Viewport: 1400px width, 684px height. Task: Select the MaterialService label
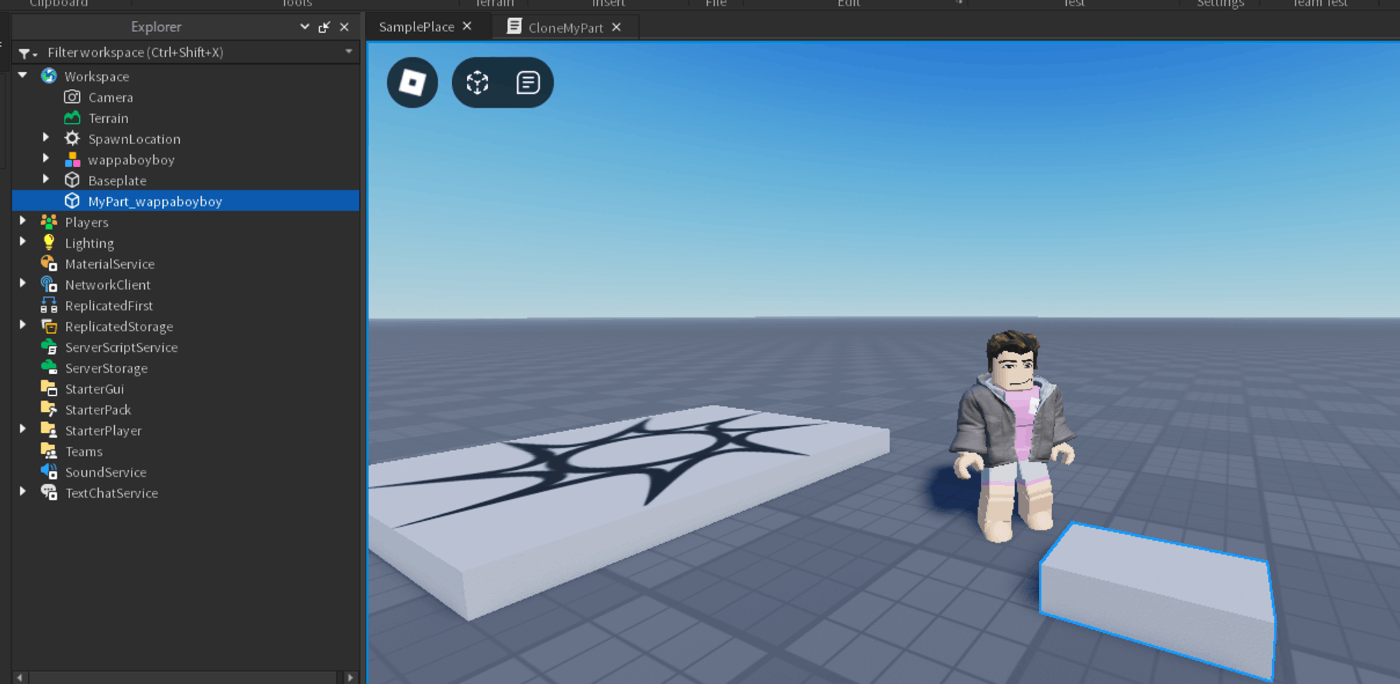(x=110, y=264)
